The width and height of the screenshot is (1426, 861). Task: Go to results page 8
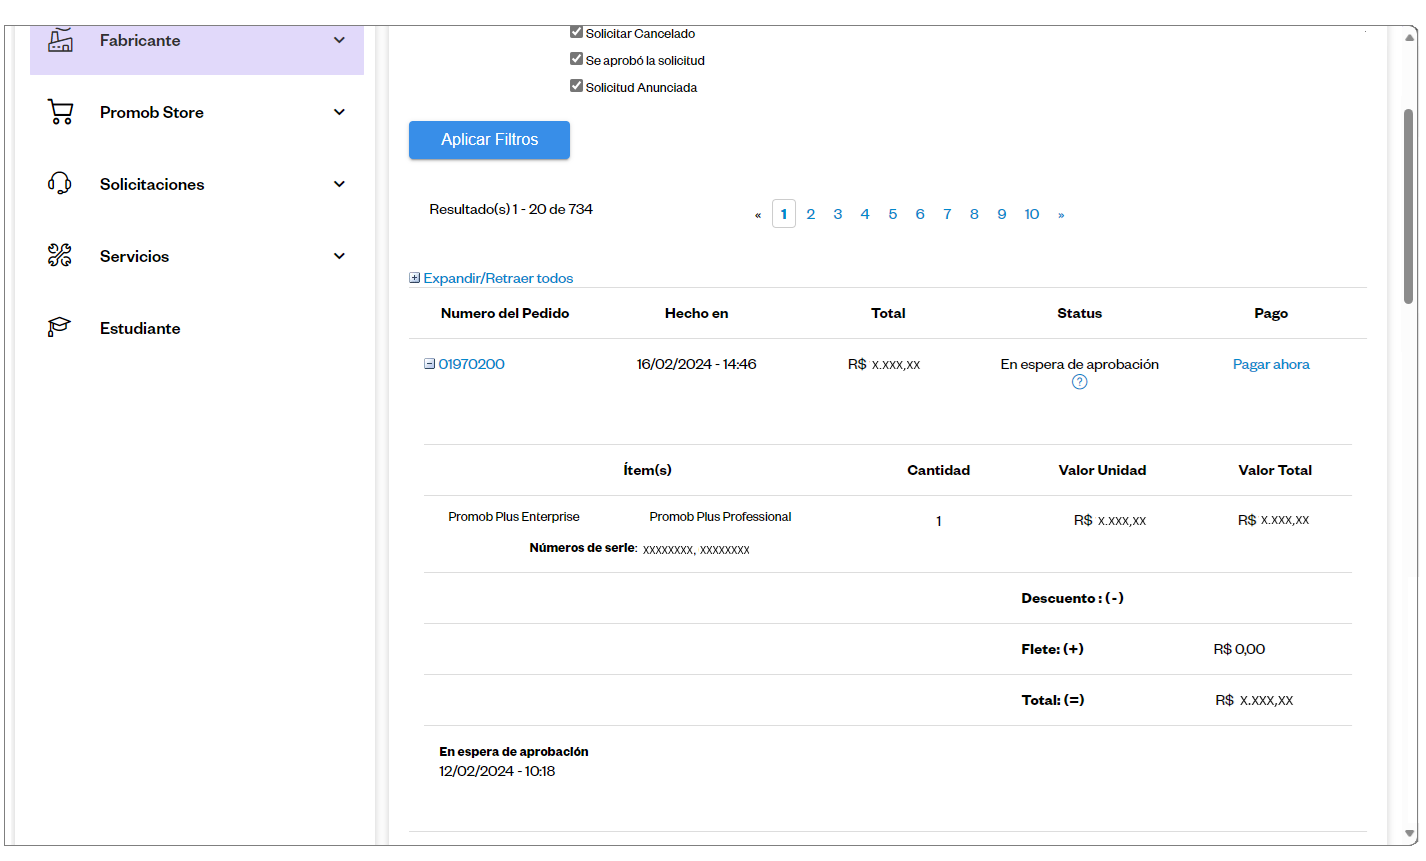974,214
